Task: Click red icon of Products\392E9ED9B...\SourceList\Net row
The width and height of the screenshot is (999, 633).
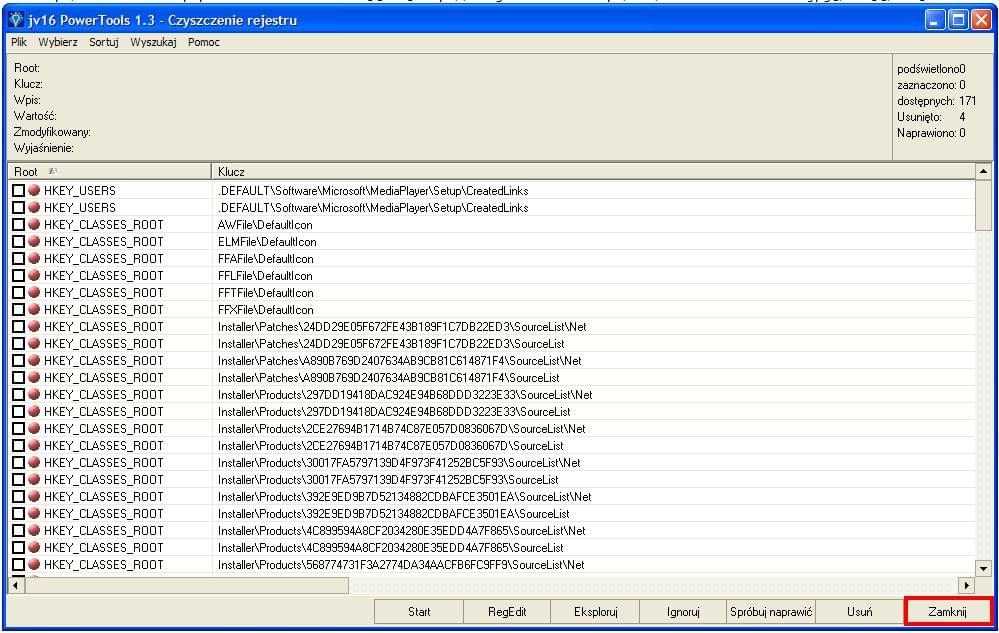Action: pyautogui.click(x=34, y=496)
